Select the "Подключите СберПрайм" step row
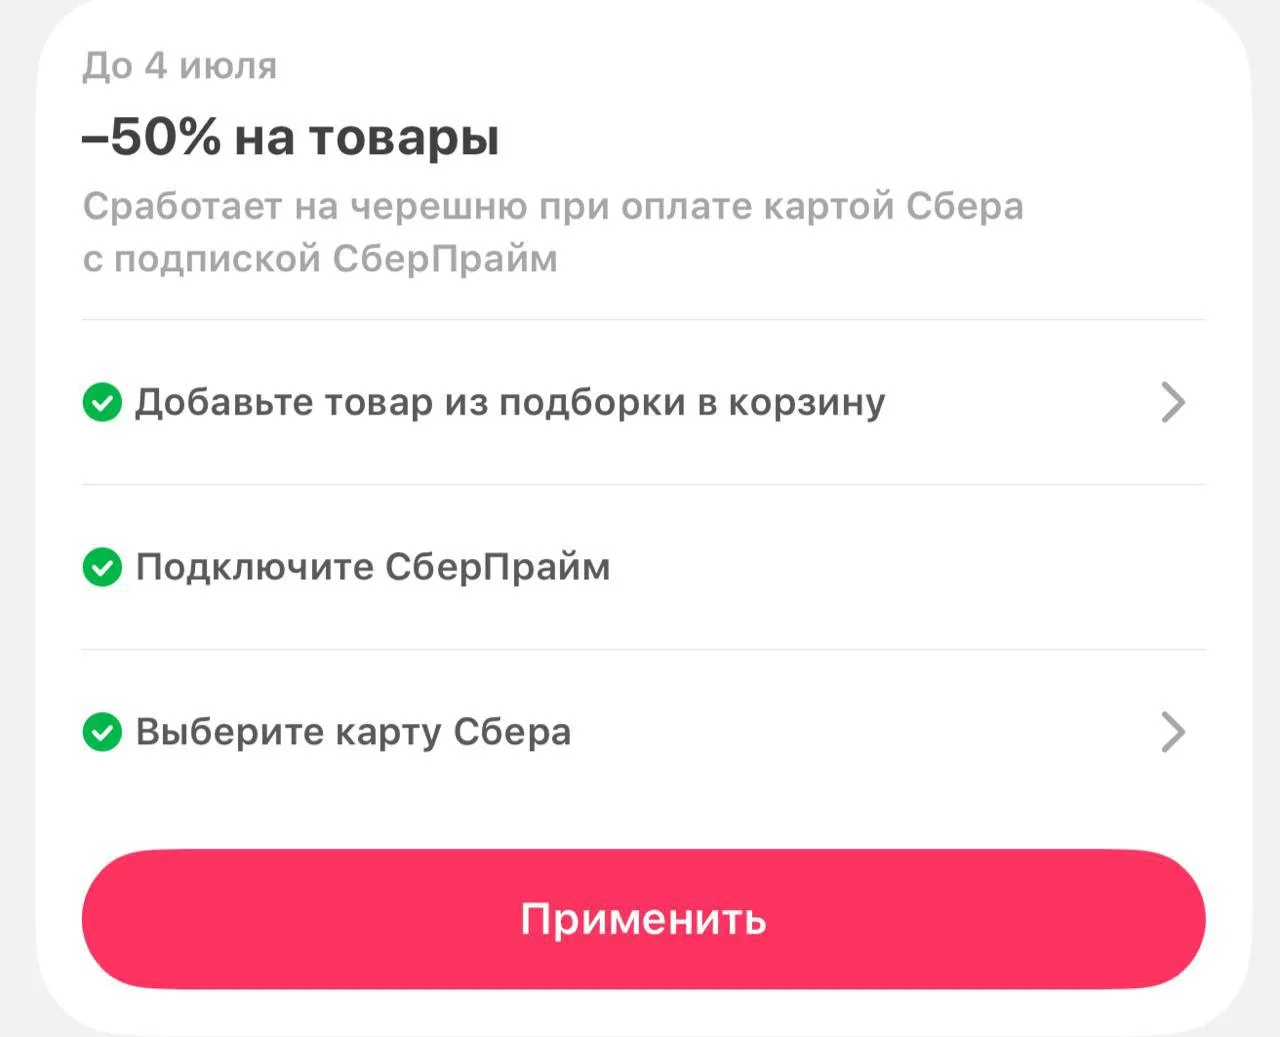This screenshot has width=1280, height=1037. pyautogui.click(x=643, y=567)
